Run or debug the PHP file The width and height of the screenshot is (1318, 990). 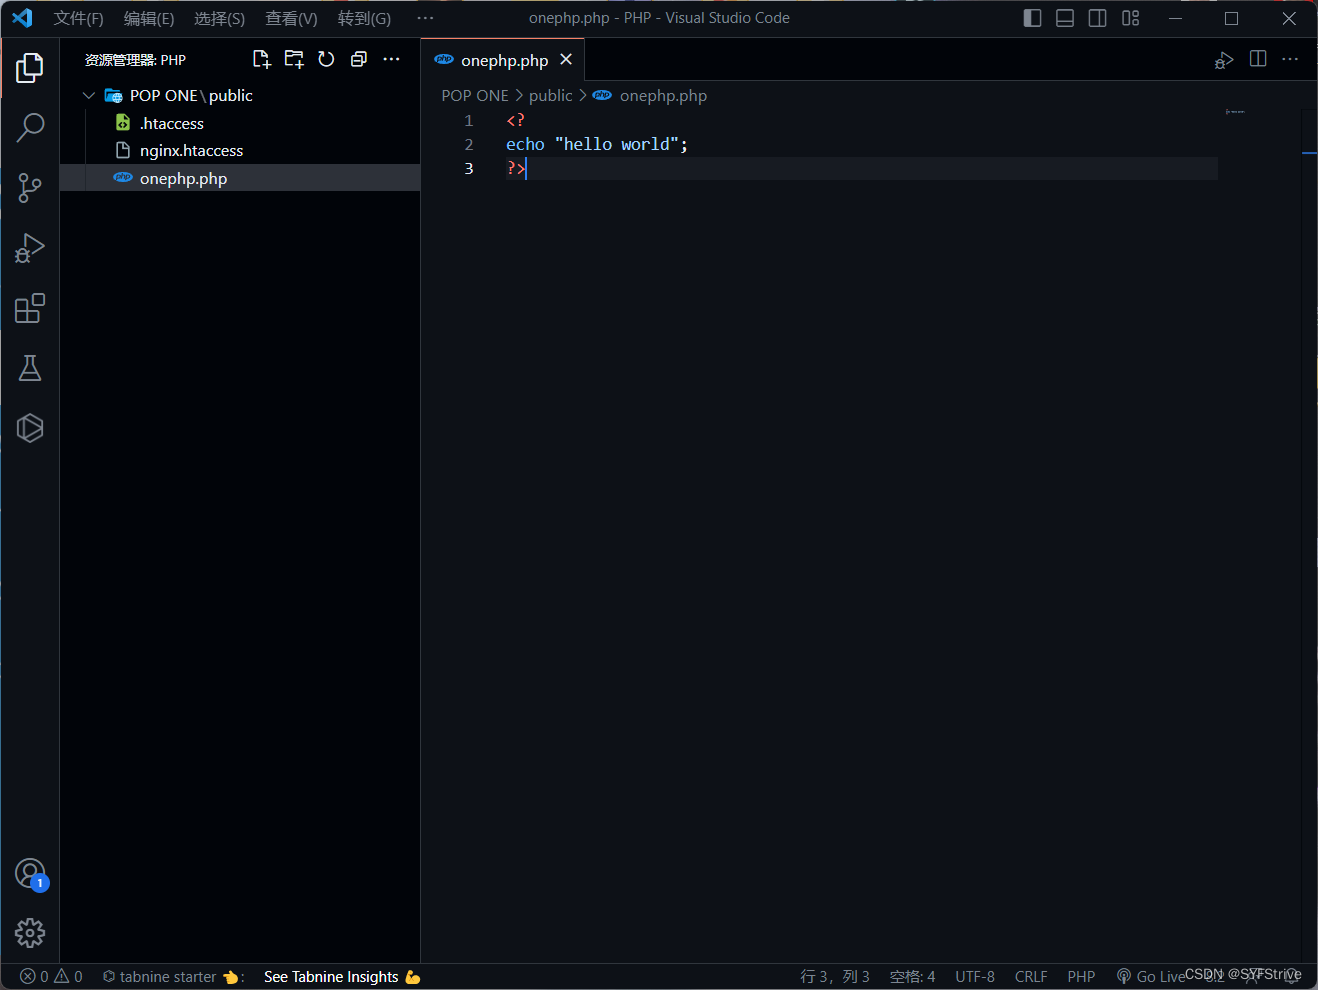(1224, 60)
